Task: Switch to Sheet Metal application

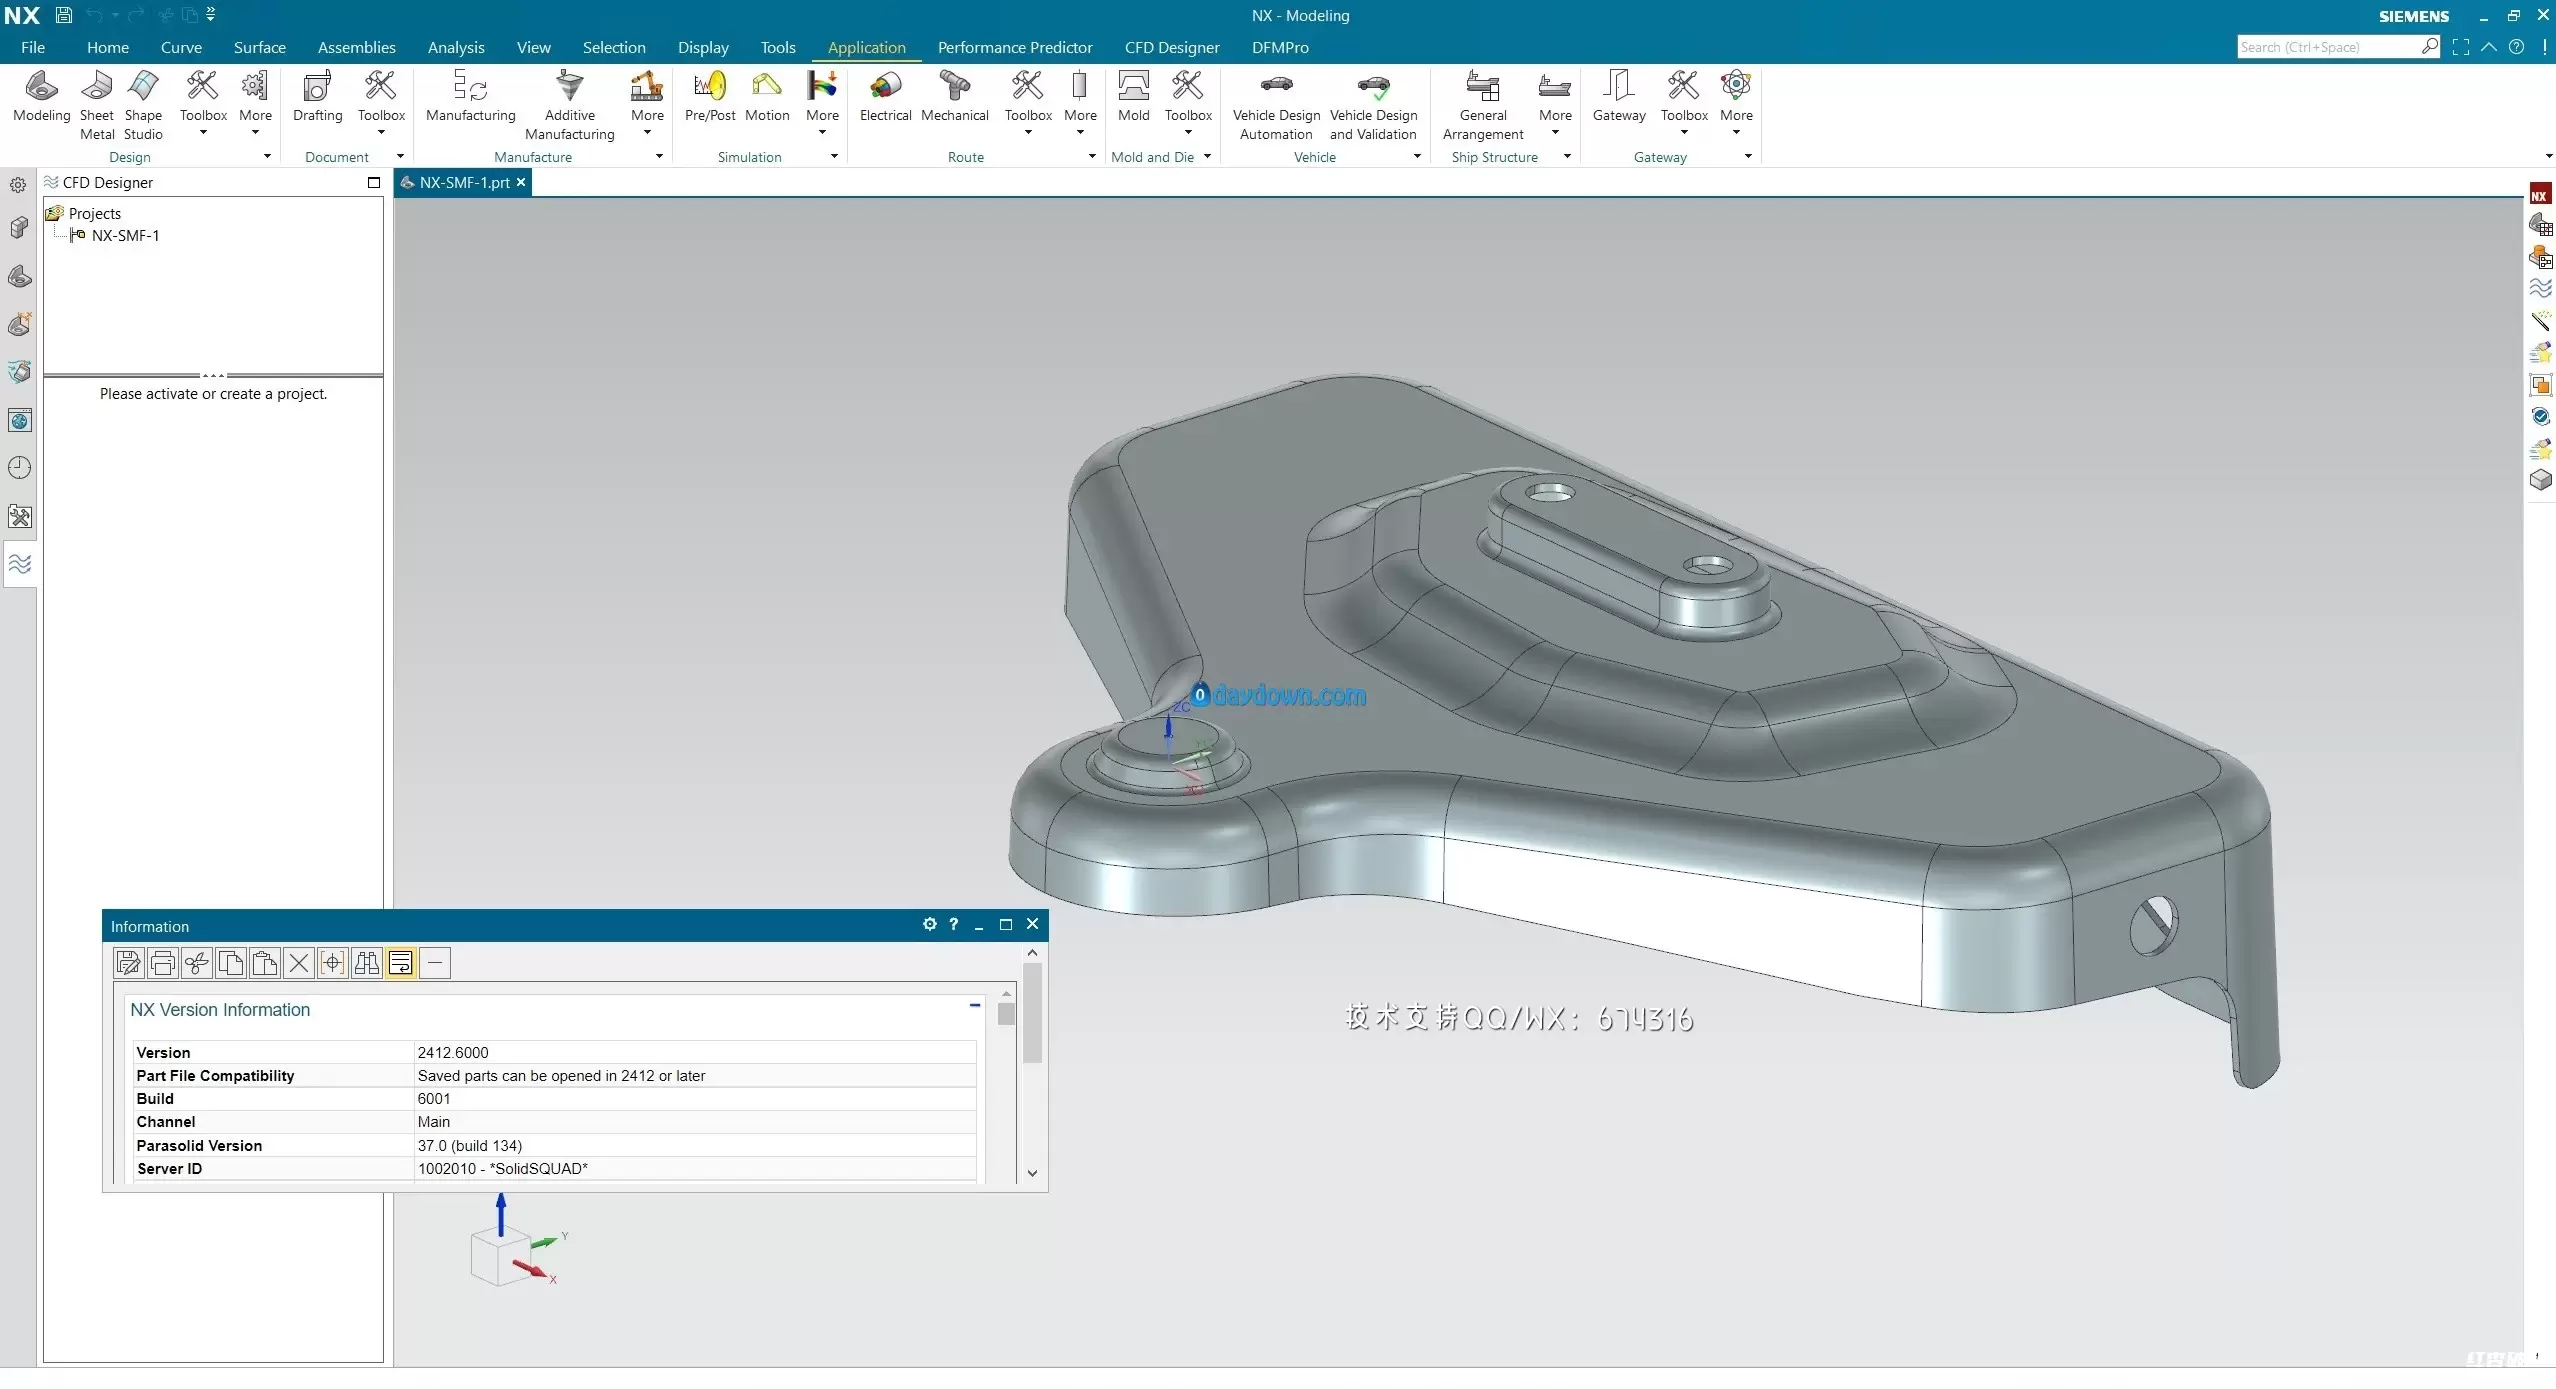Action: pyautogui.click(x=97, y=106)
